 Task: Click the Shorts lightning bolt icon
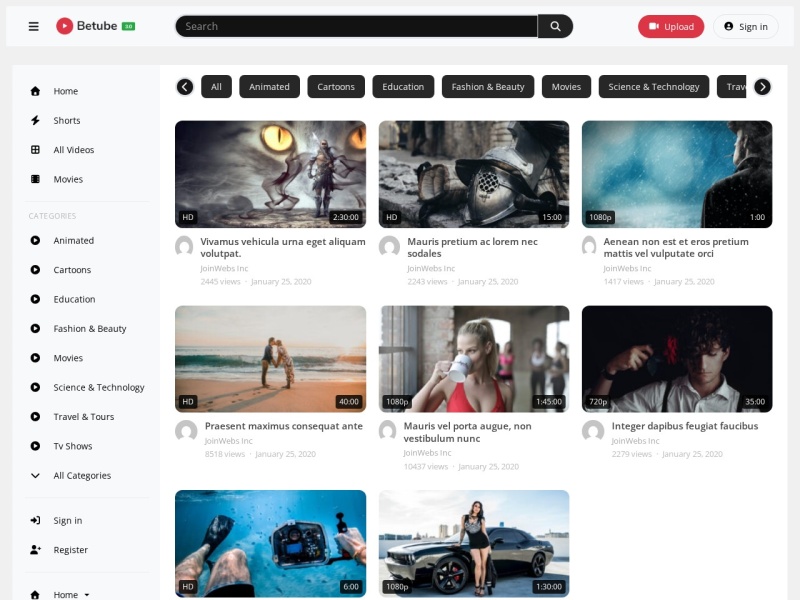point(35,120)
